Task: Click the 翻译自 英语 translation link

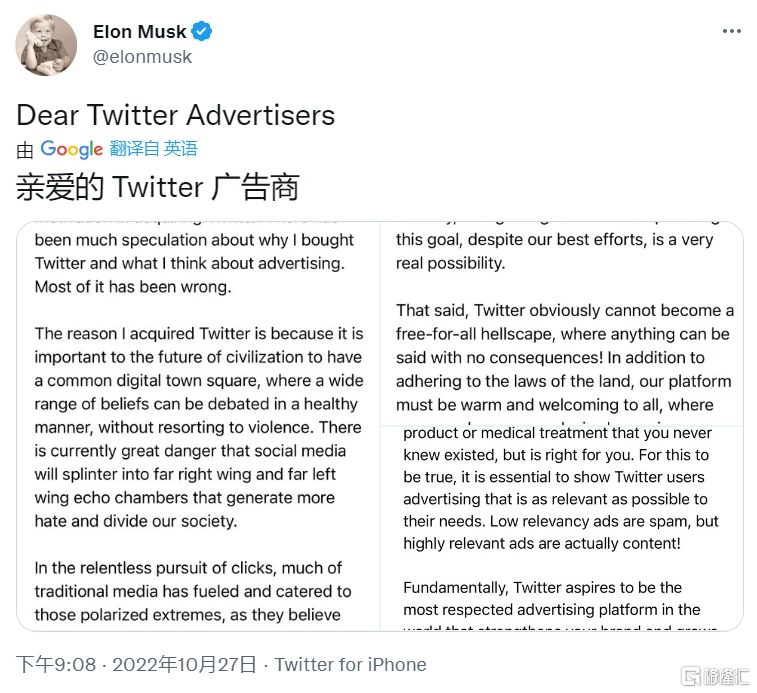Action: click(154, 149)
